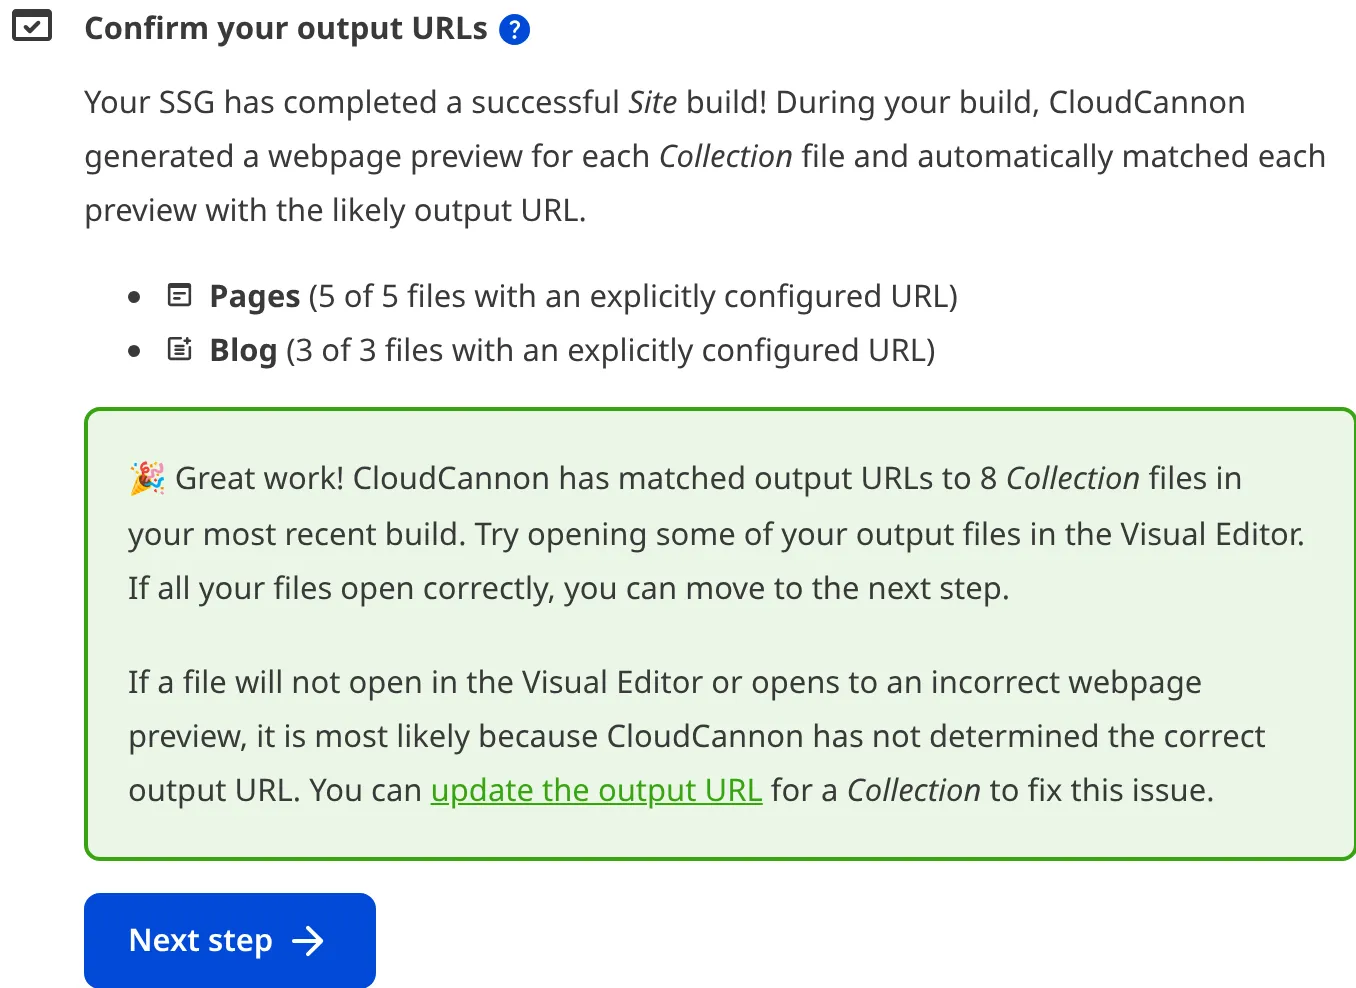Viewport: 1356px width, 988px height.
Task: Click the party popper emoji in success message
Action: coord(144,478)
